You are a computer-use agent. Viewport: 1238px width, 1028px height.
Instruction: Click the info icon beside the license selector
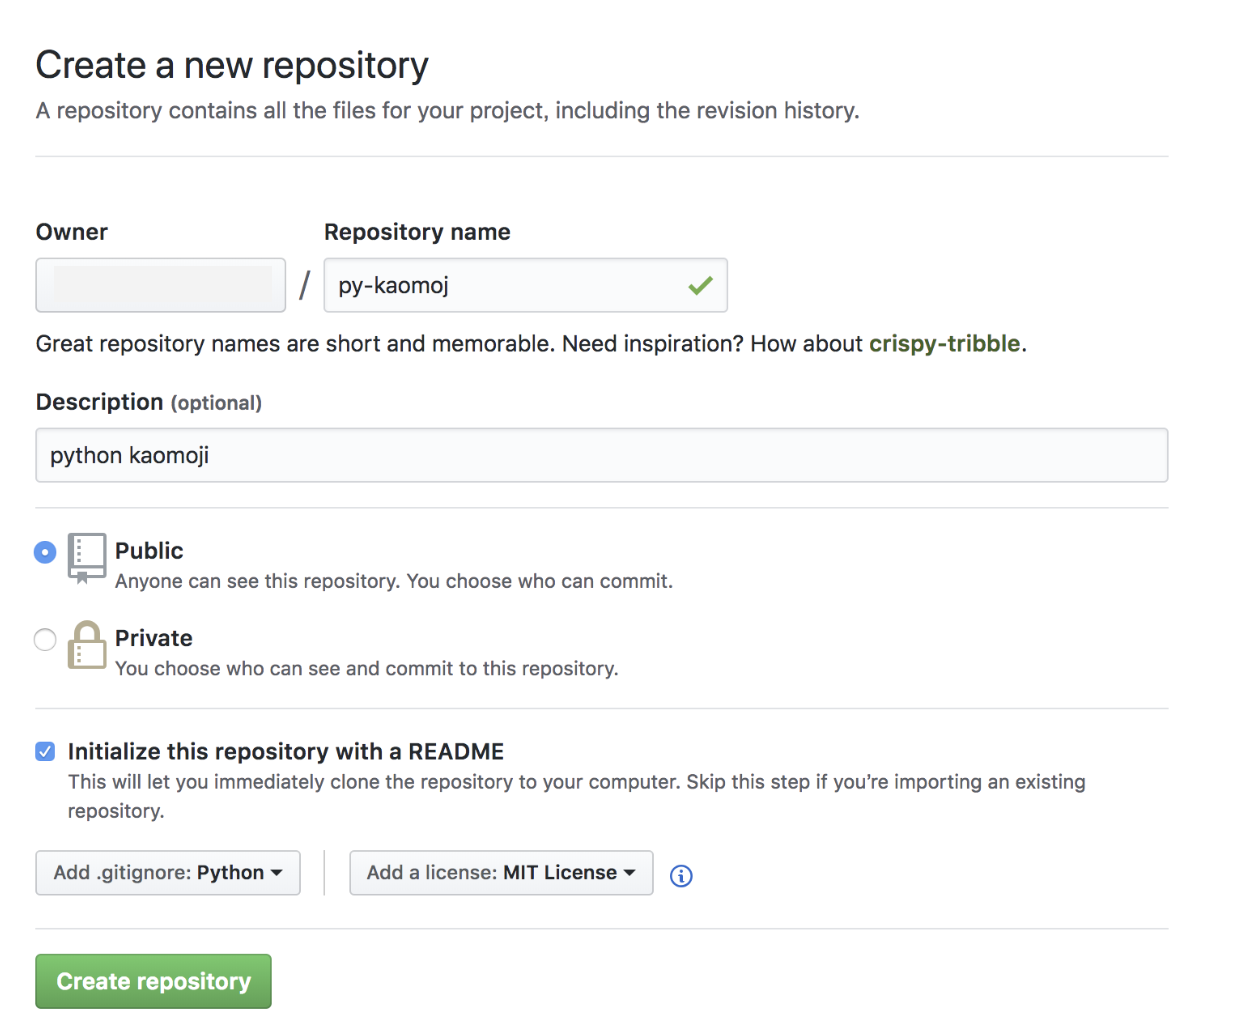pos(681,876)
